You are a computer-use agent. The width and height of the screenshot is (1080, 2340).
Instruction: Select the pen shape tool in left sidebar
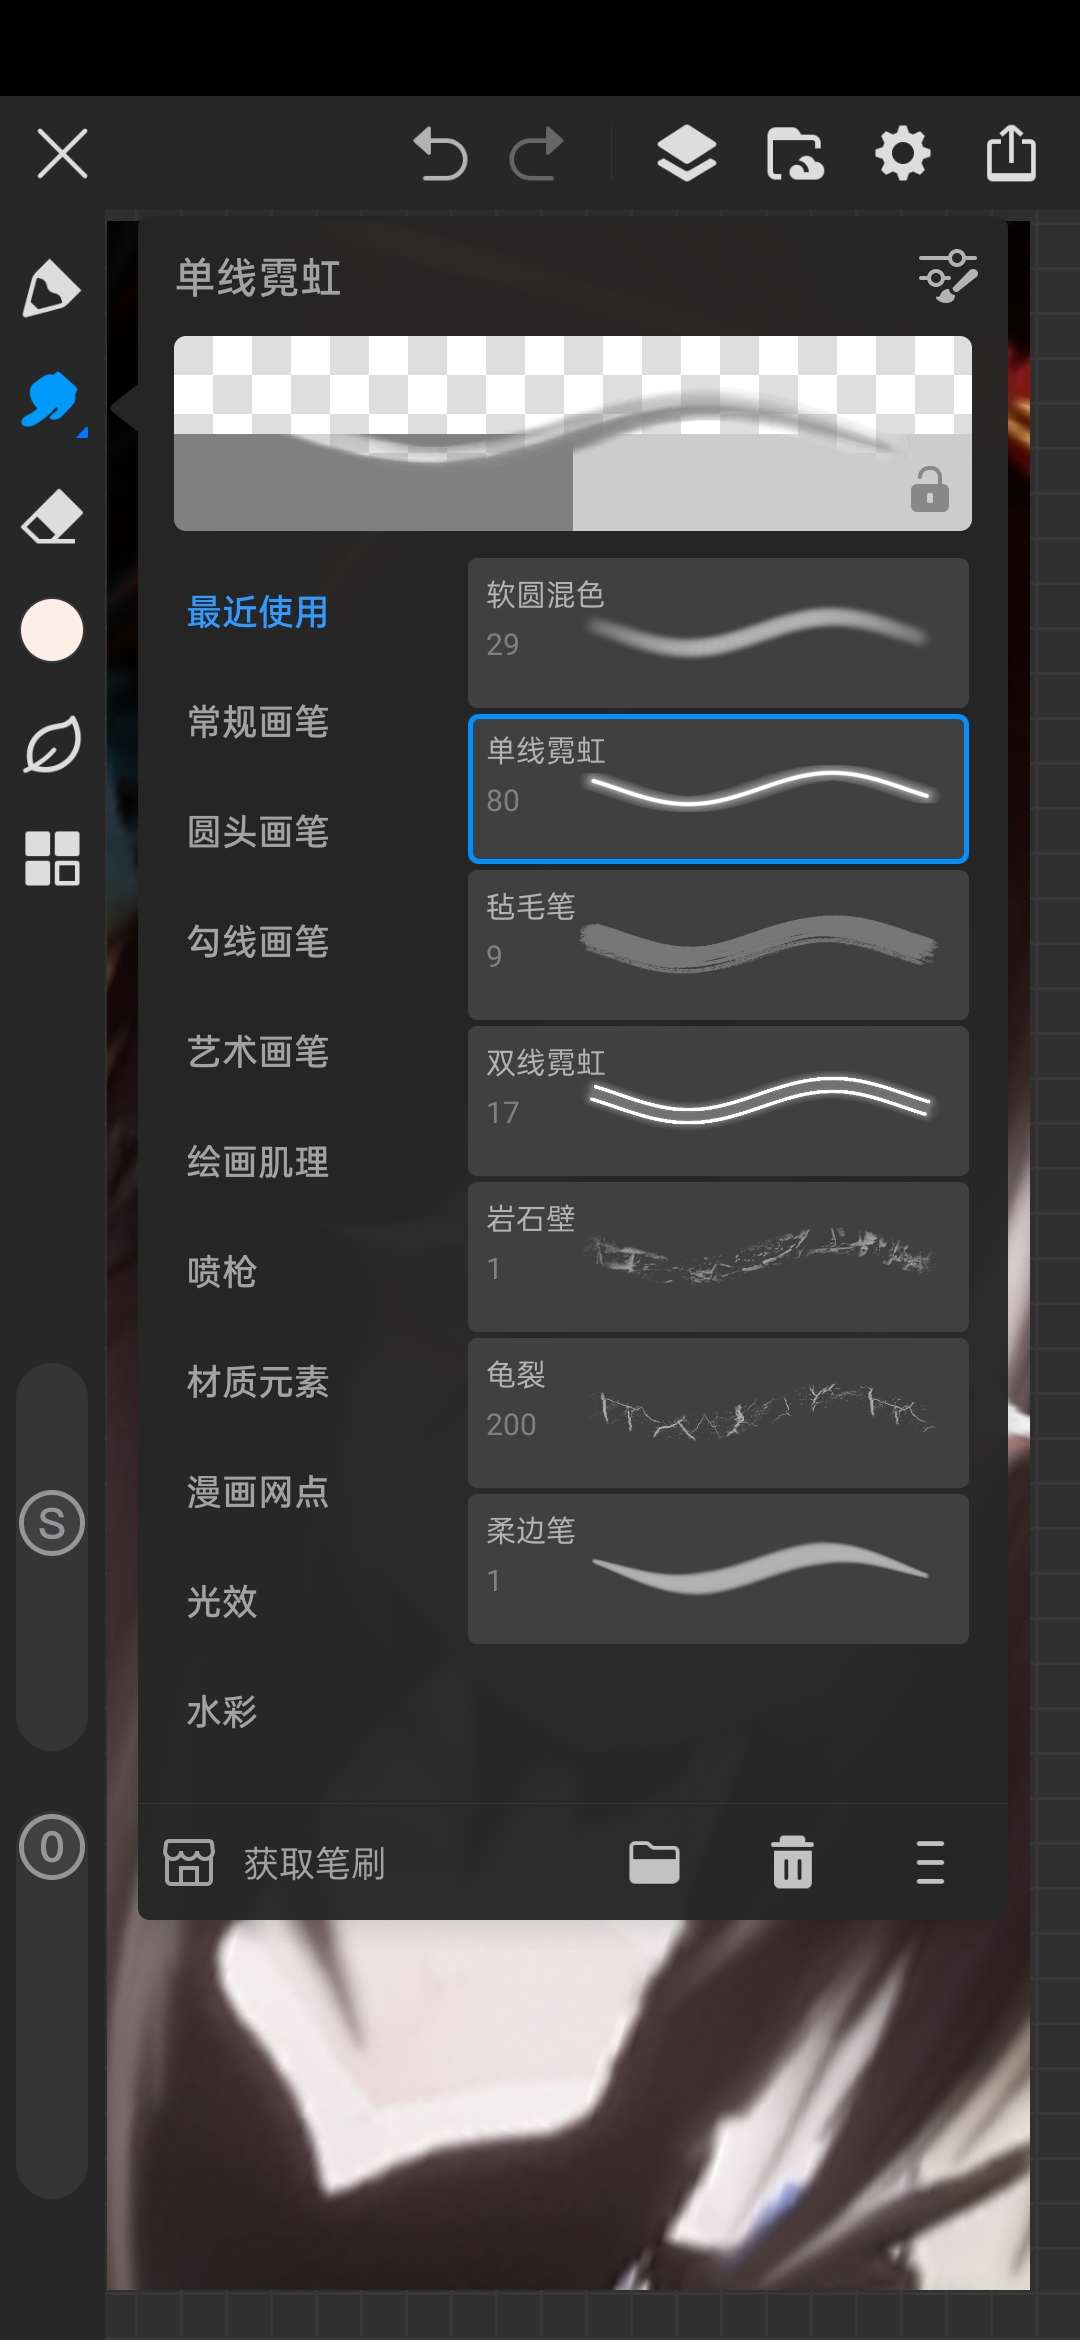51,289
